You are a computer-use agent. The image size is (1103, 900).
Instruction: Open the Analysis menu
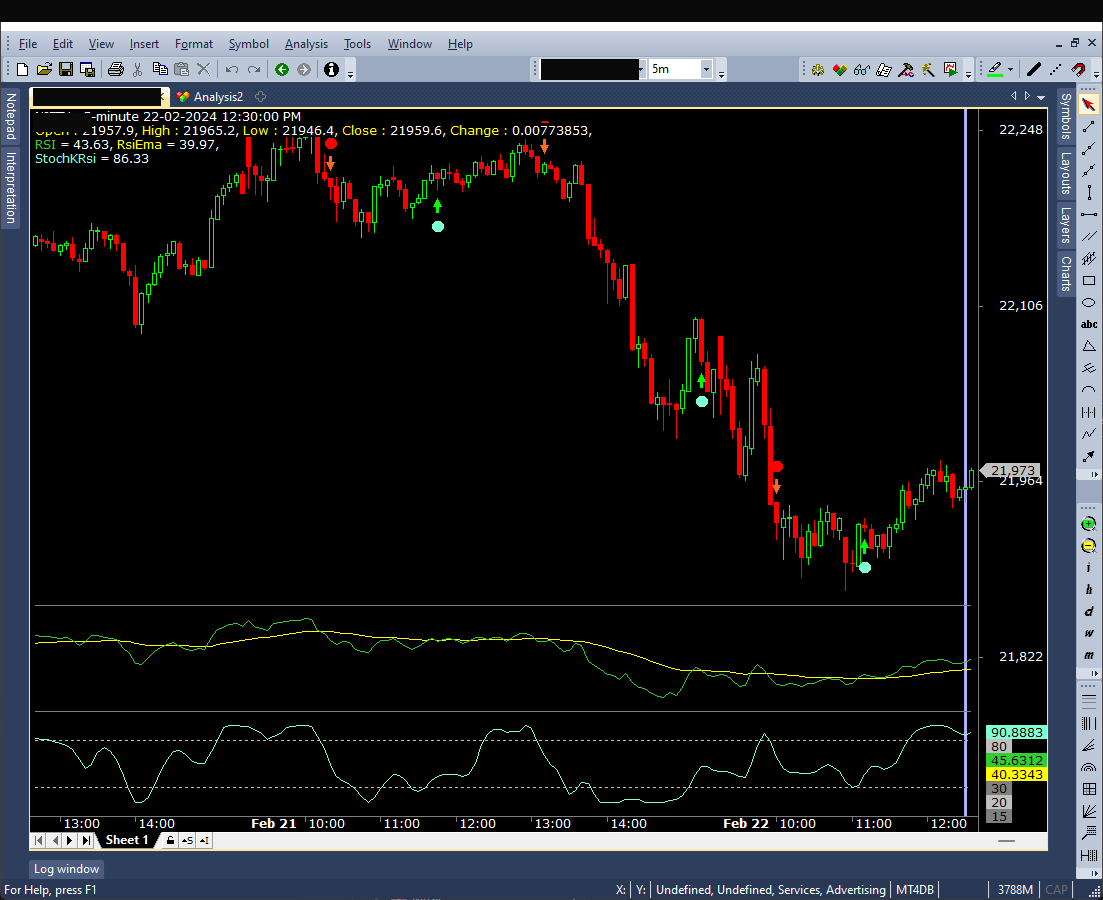tap(306, 44)
